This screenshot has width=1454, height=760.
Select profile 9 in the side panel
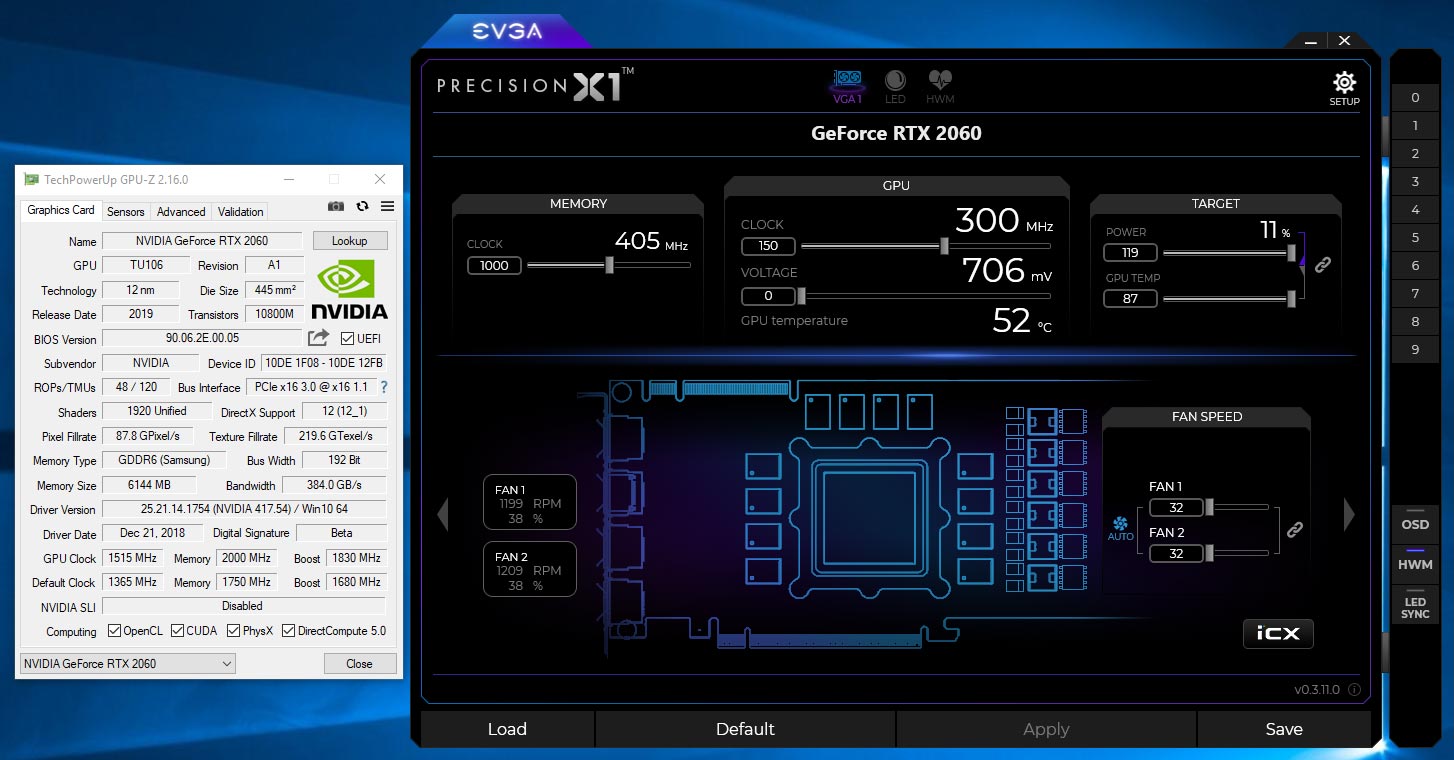click(1415, 350)
